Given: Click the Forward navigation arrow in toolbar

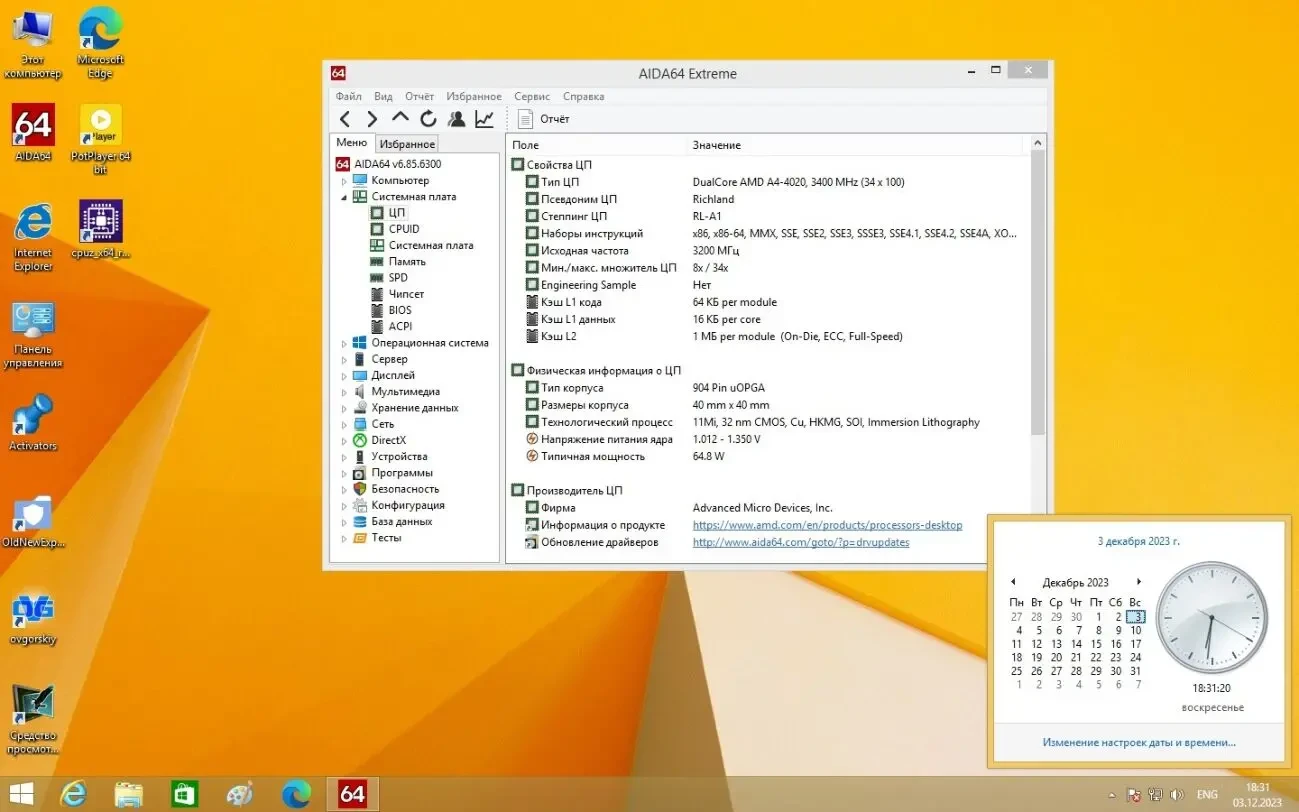Looking at the screenshot, I should (x=372, y=119).
